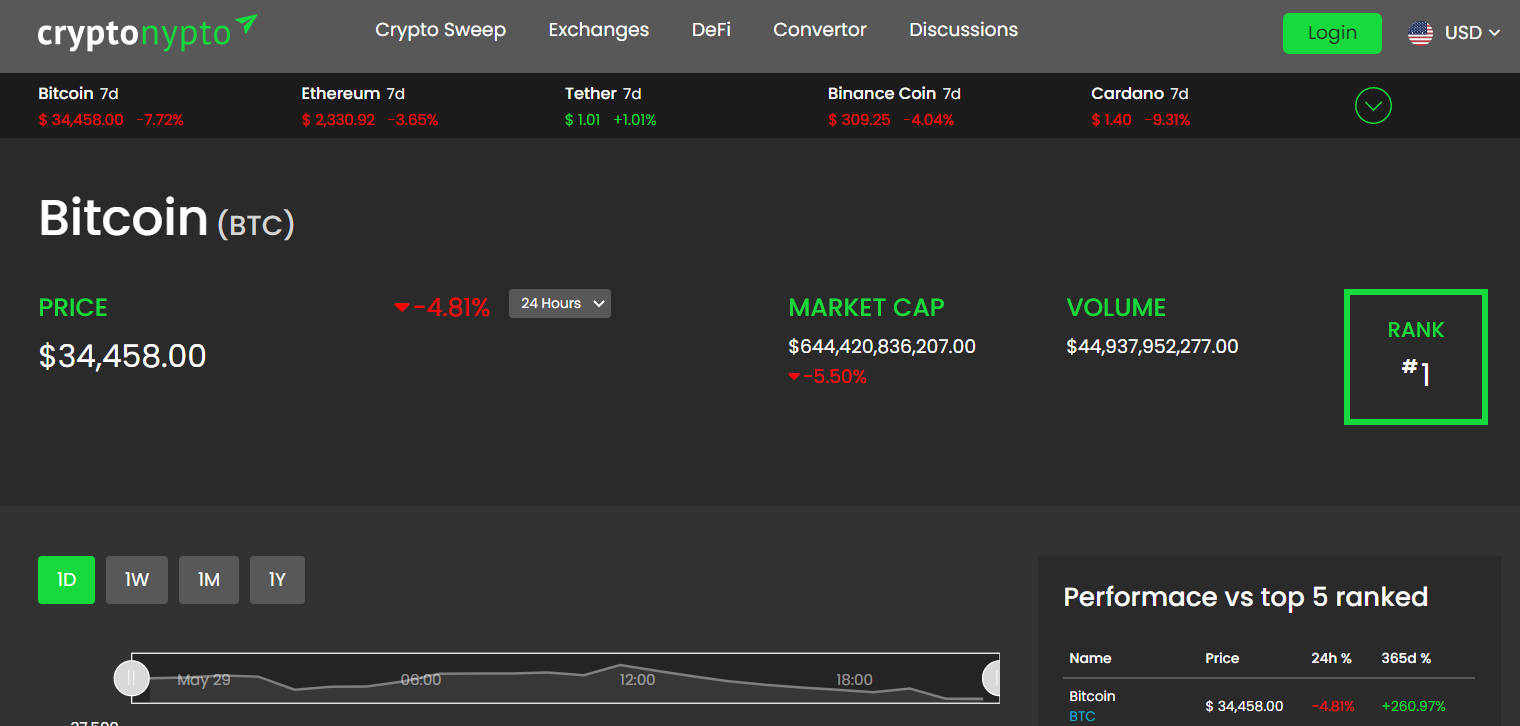
Task: Select the 1D chart range
Action: click(x=66, y=580)
